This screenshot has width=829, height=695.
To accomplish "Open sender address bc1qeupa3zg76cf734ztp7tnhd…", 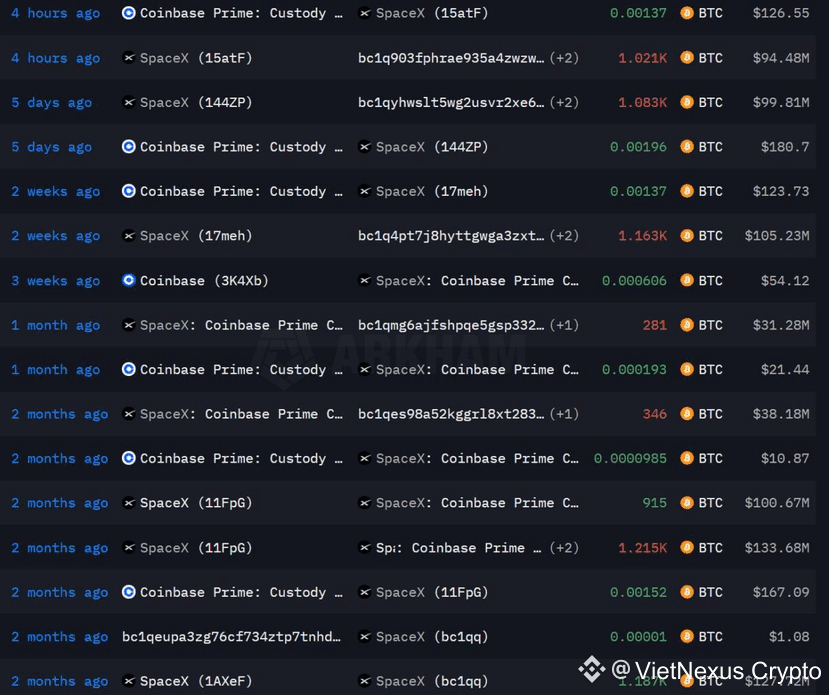I will (232, 636).
